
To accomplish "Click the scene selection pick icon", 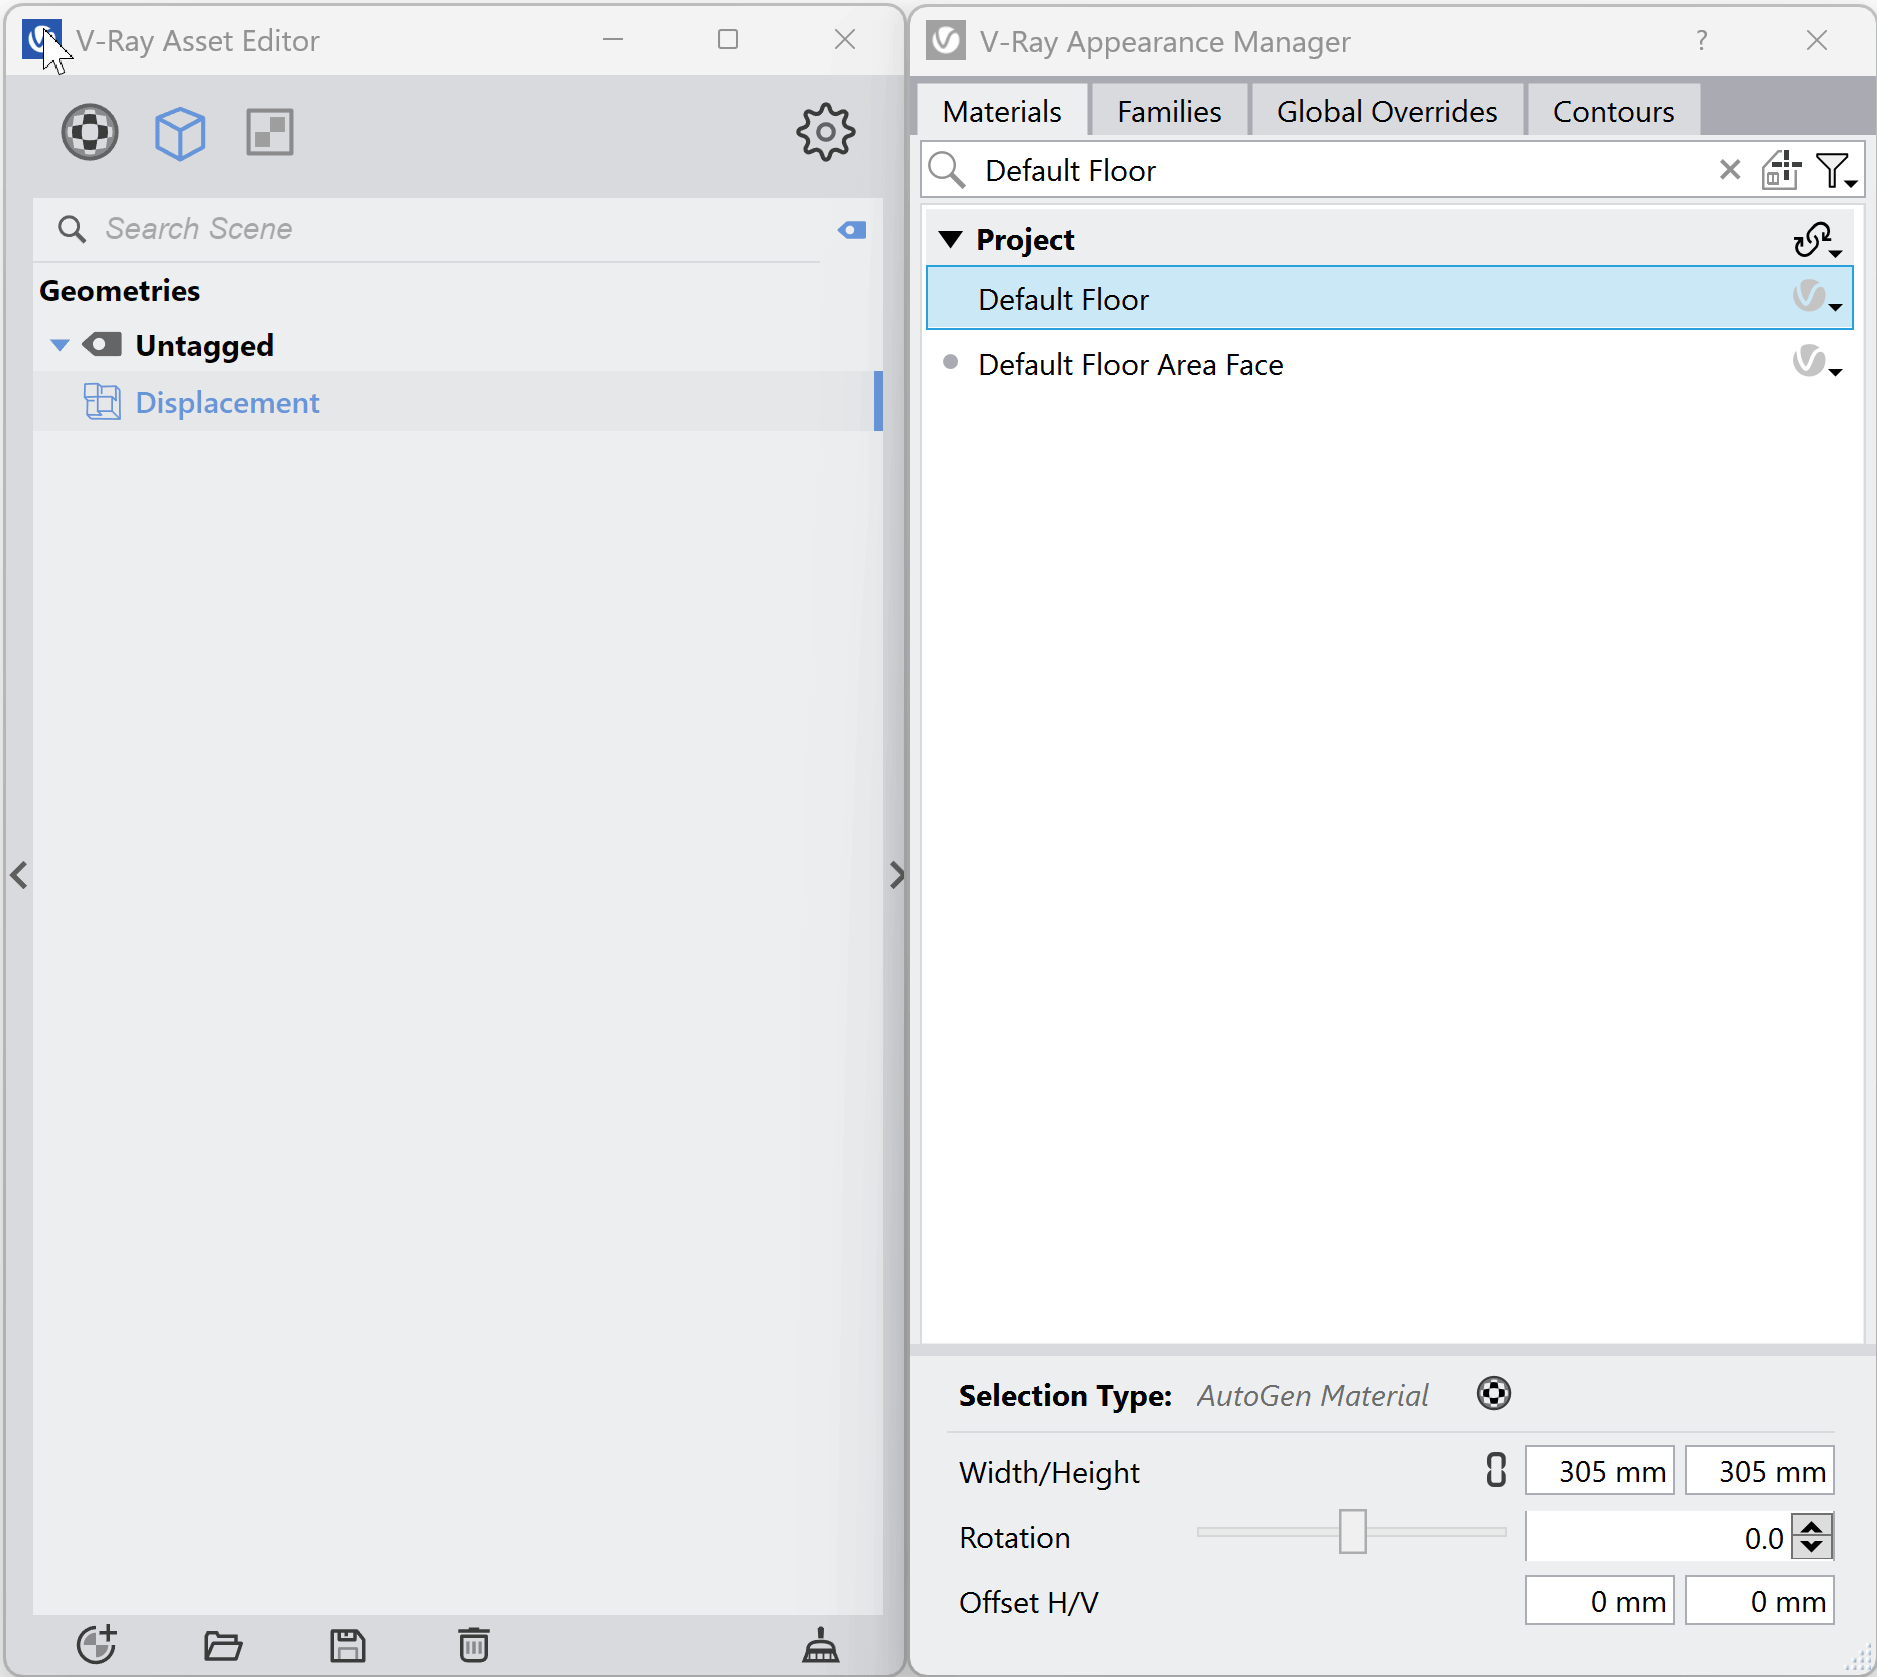I will [x=1782, y=170].
